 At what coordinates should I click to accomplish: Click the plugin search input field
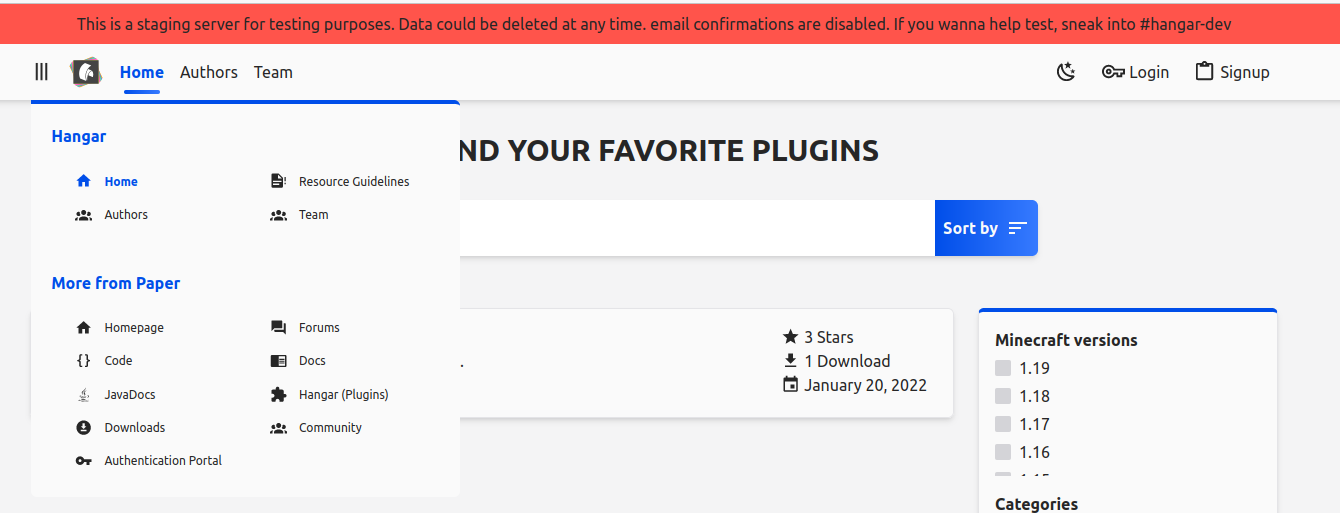click(x=697, y=228)
